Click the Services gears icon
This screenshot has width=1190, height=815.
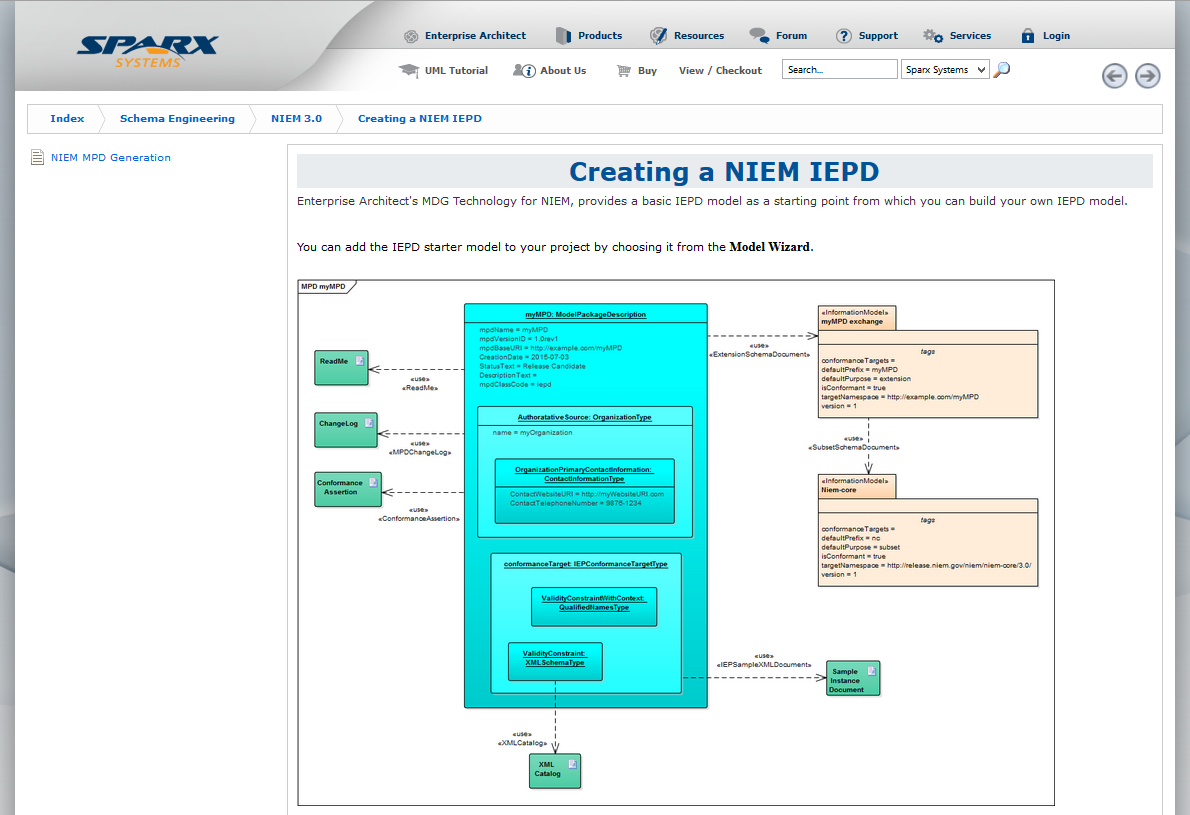(933, 35)
